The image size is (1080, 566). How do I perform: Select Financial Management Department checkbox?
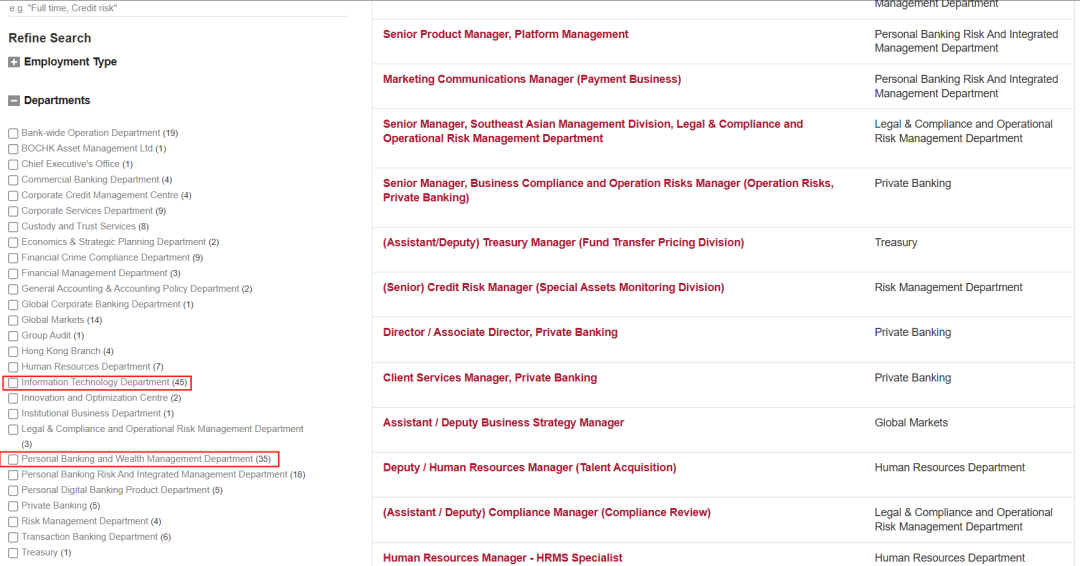point(13,273)
